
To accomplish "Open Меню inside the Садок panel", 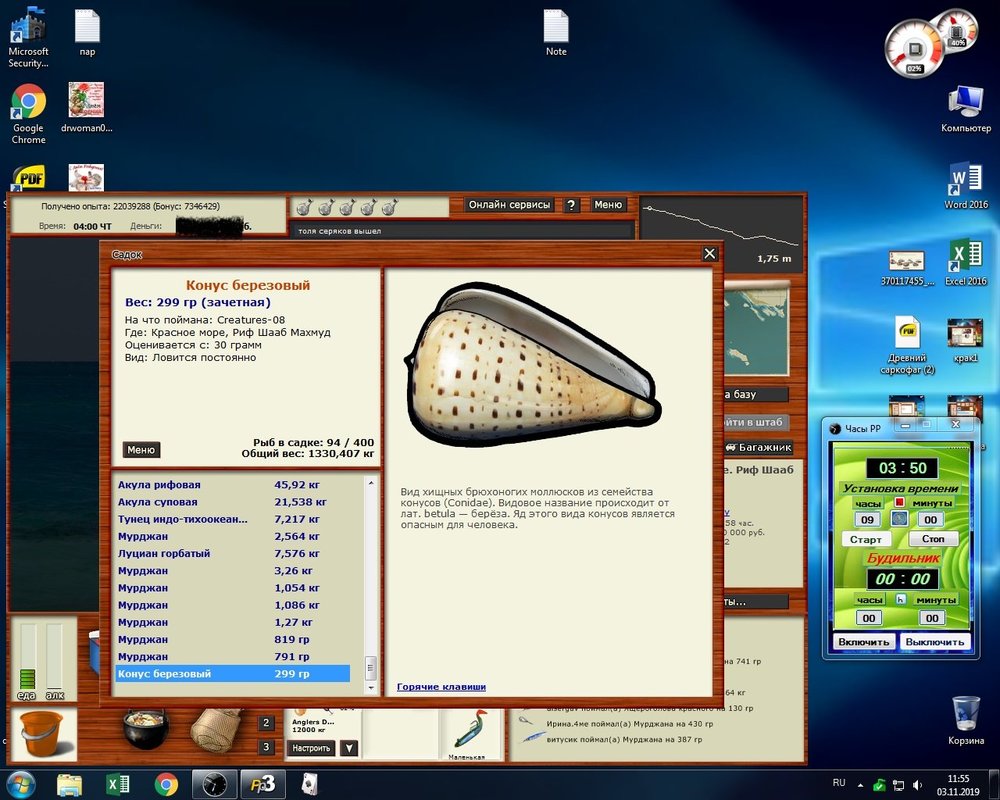I will point(141,450).
